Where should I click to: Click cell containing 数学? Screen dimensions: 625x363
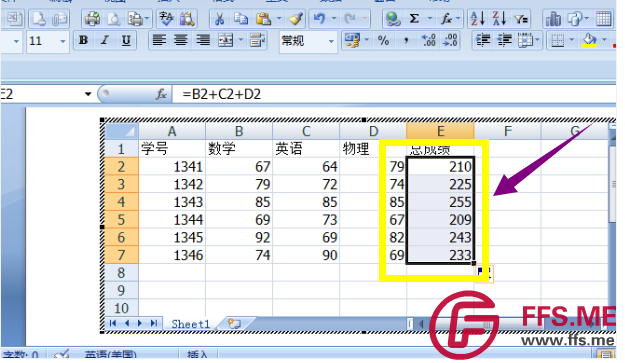click(239, 149)
